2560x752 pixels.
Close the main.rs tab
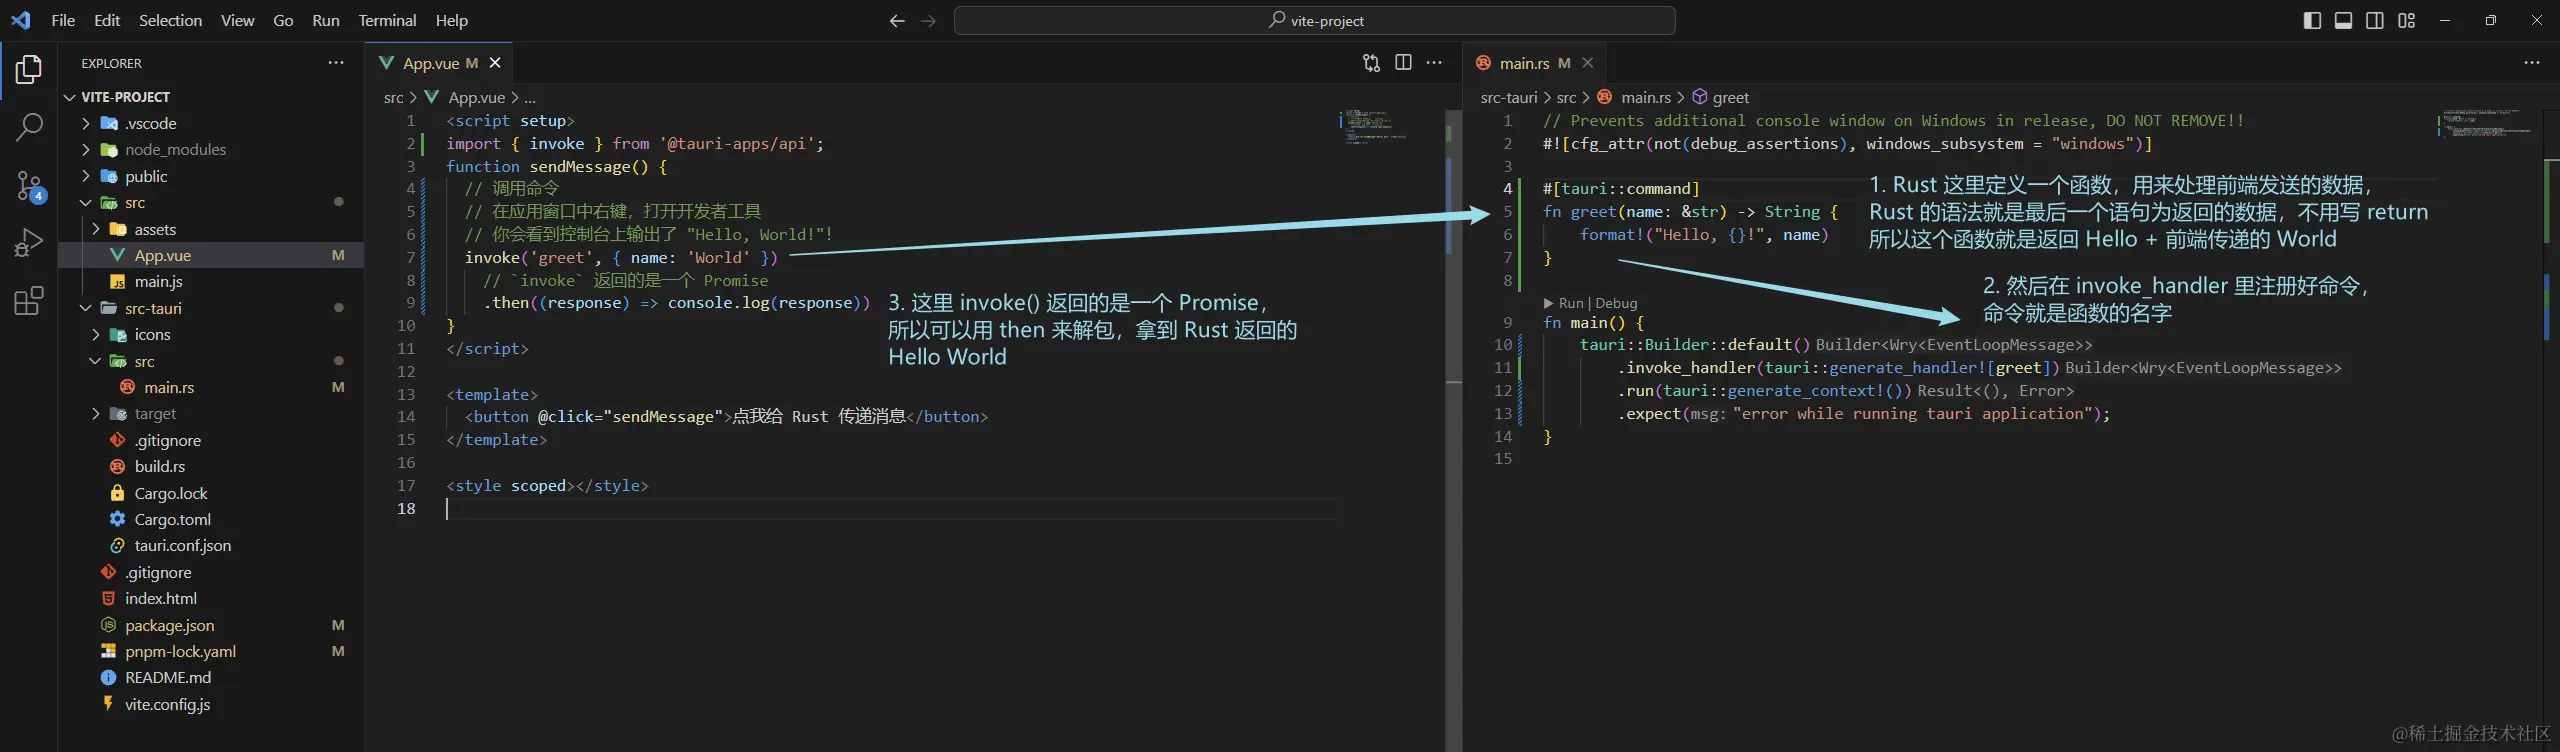point(1588,63)
